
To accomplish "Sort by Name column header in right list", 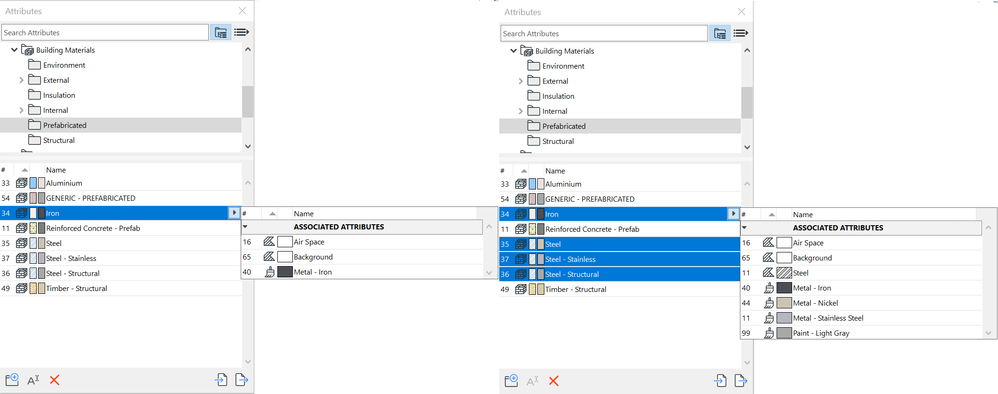I will 555,171.
